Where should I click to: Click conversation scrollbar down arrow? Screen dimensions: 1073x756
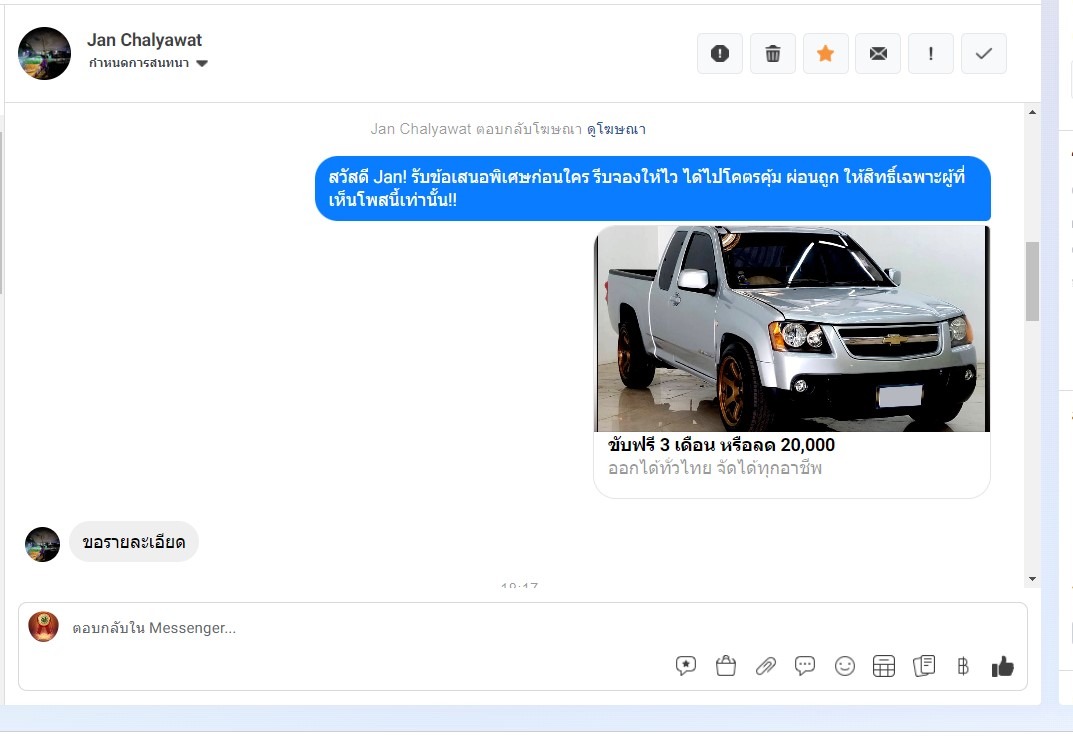1032,579
